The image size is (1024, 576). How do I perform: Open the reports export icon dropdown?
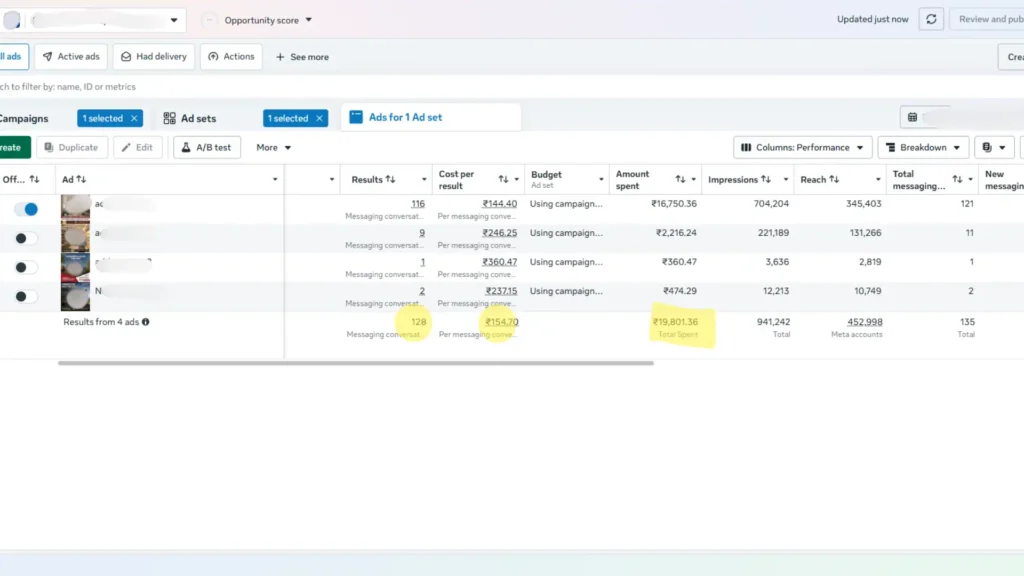(994, 148)
